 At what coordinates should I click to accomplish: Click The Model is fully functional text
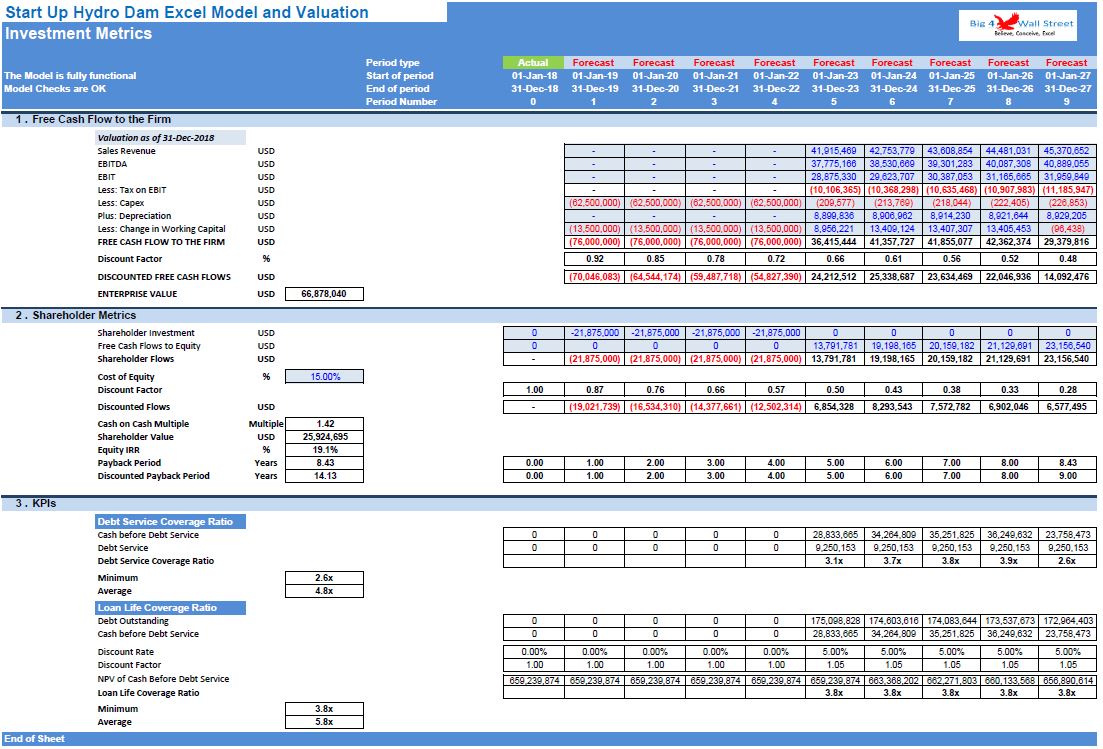pyautogui.click(x=70, y=76)
